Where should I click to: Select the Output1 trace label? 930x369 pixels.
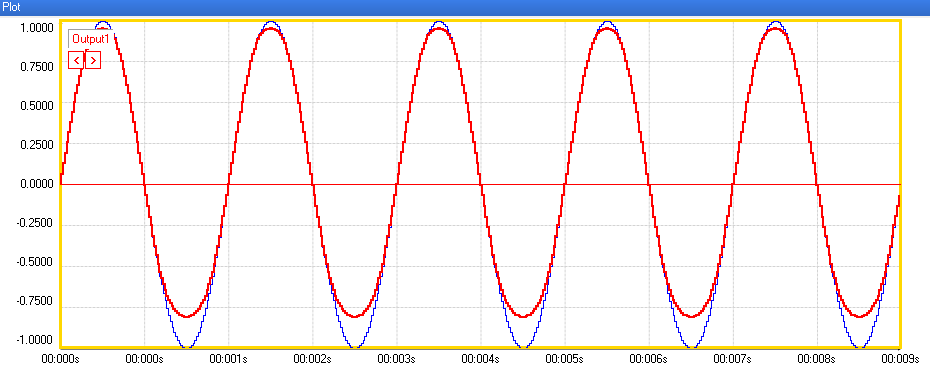pos(91,40)
